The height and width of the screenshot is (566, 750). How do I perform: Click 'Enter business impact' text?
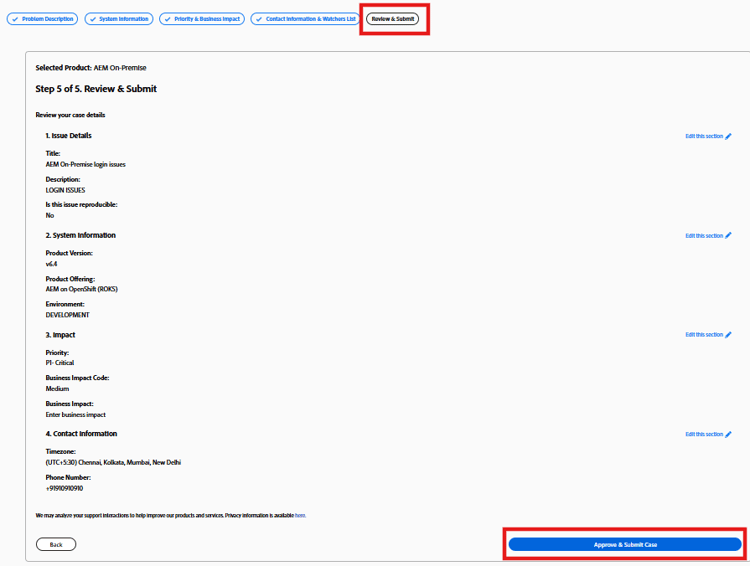point(76,415)
